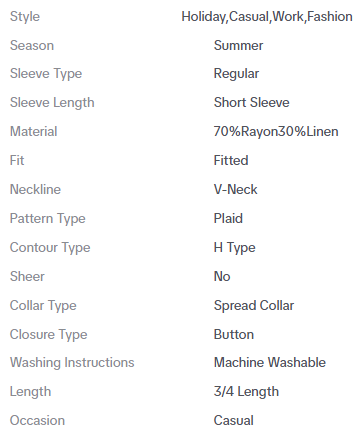This screenshot has width=362, height=438.
Task: Click the Style attribute label
Action: point(25,16)
